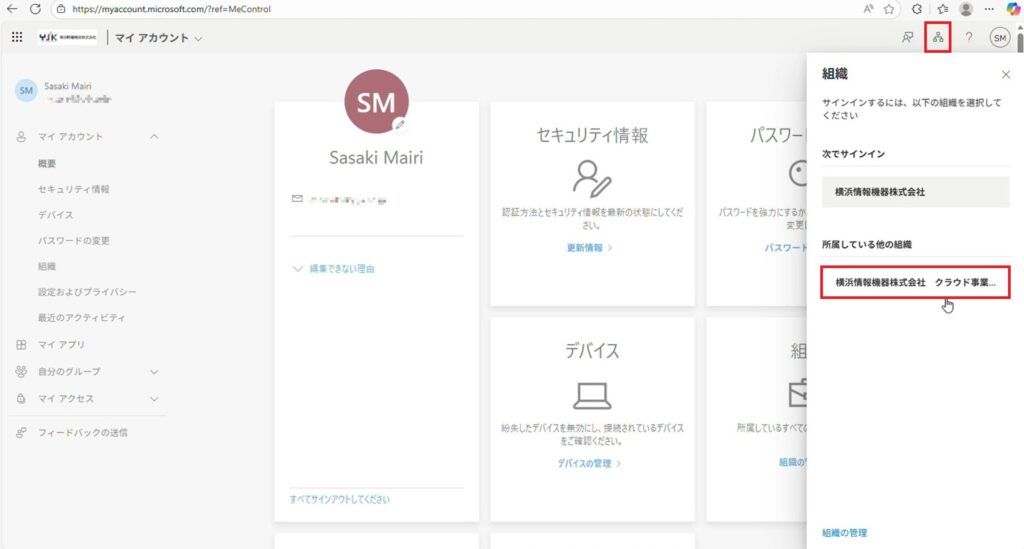Click the organization switcher icon in header

click(937, 38)
